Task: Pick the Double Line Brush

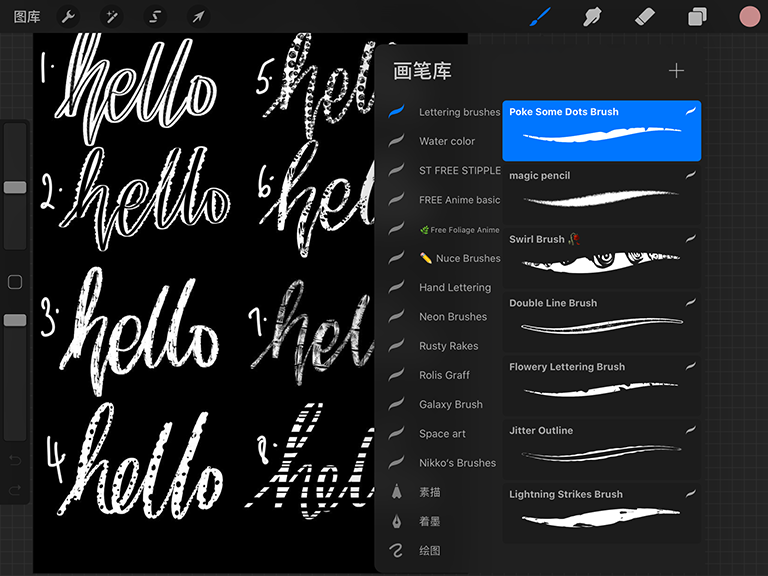Action: 601,319
